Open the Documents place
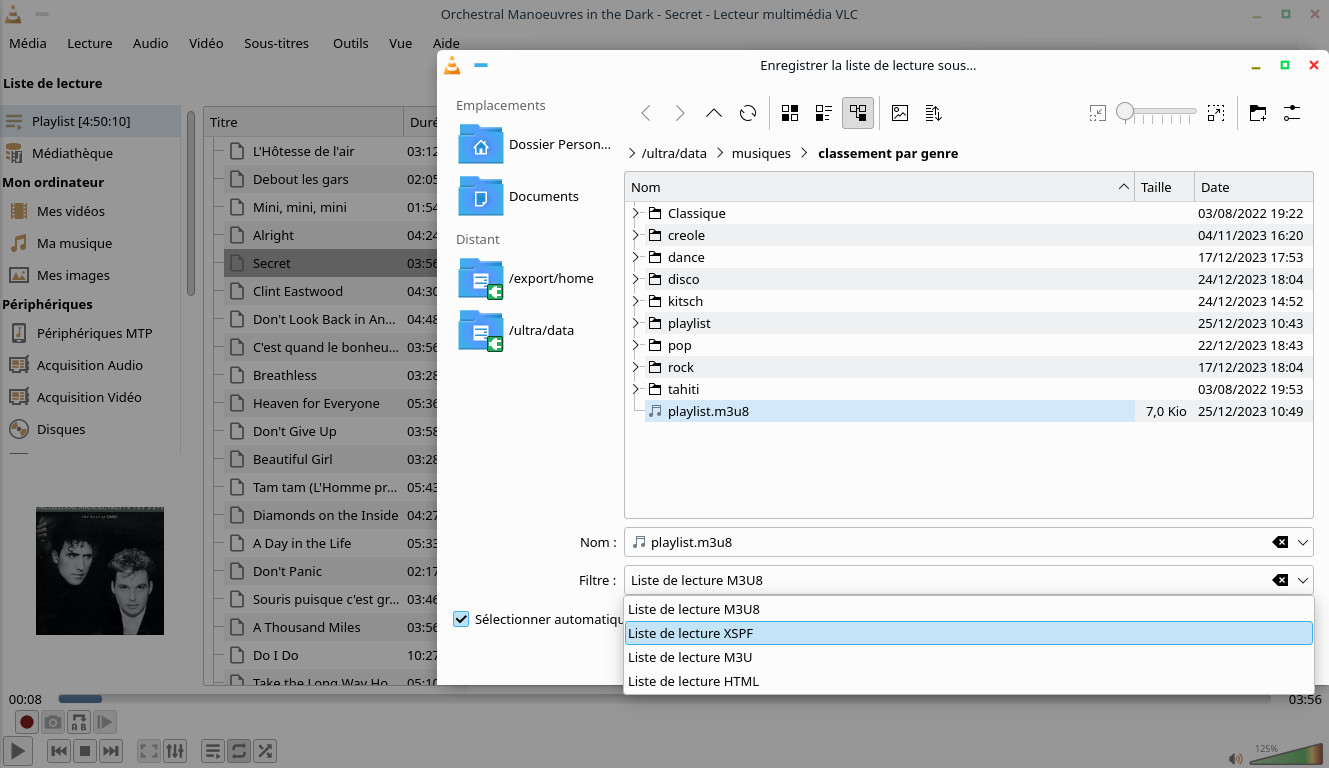 (x=519, y=197)
